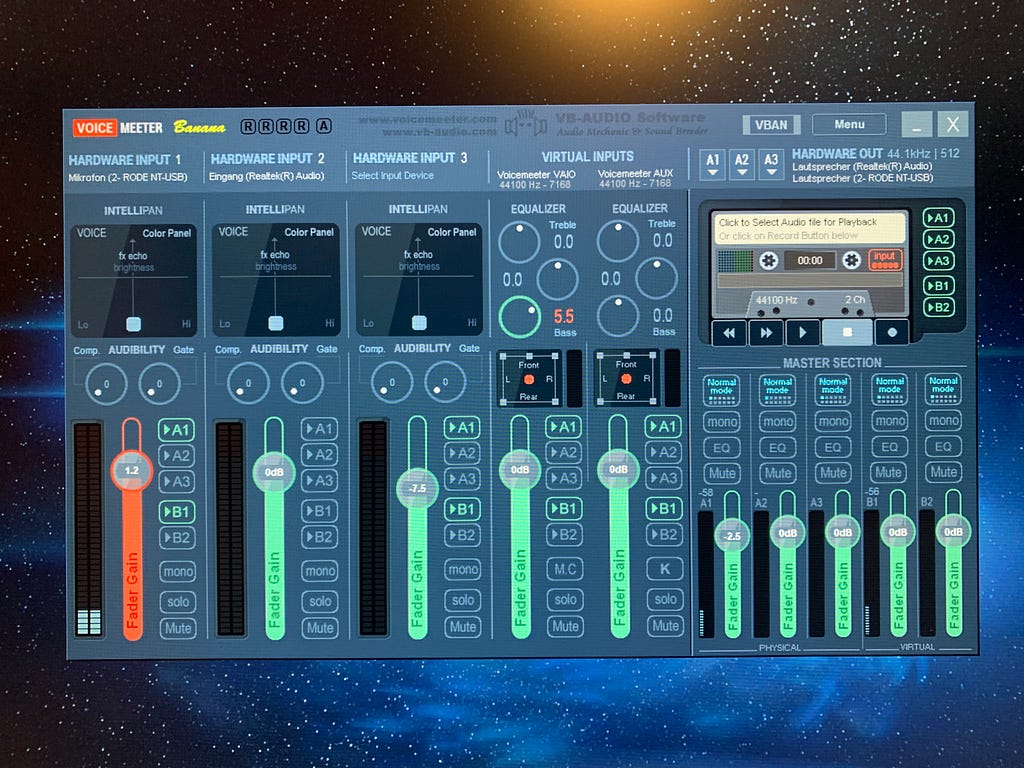Open the VBAN settings

(x=771, y=125)
